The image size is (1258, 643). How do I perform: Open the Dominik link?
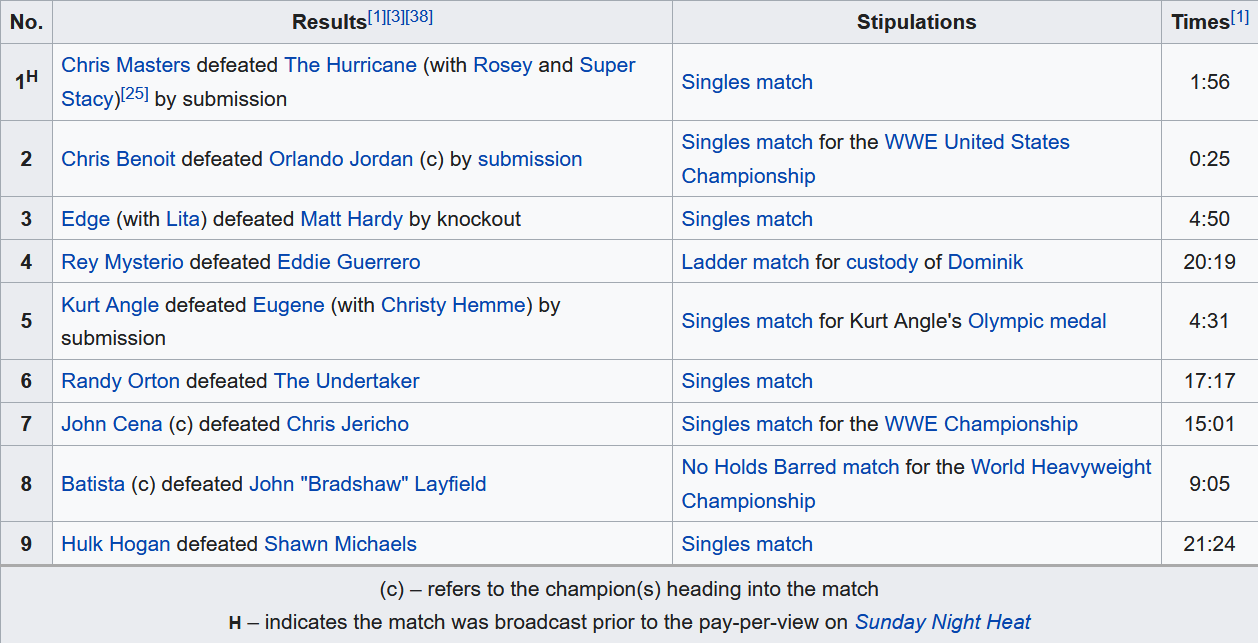pos(985,262)
